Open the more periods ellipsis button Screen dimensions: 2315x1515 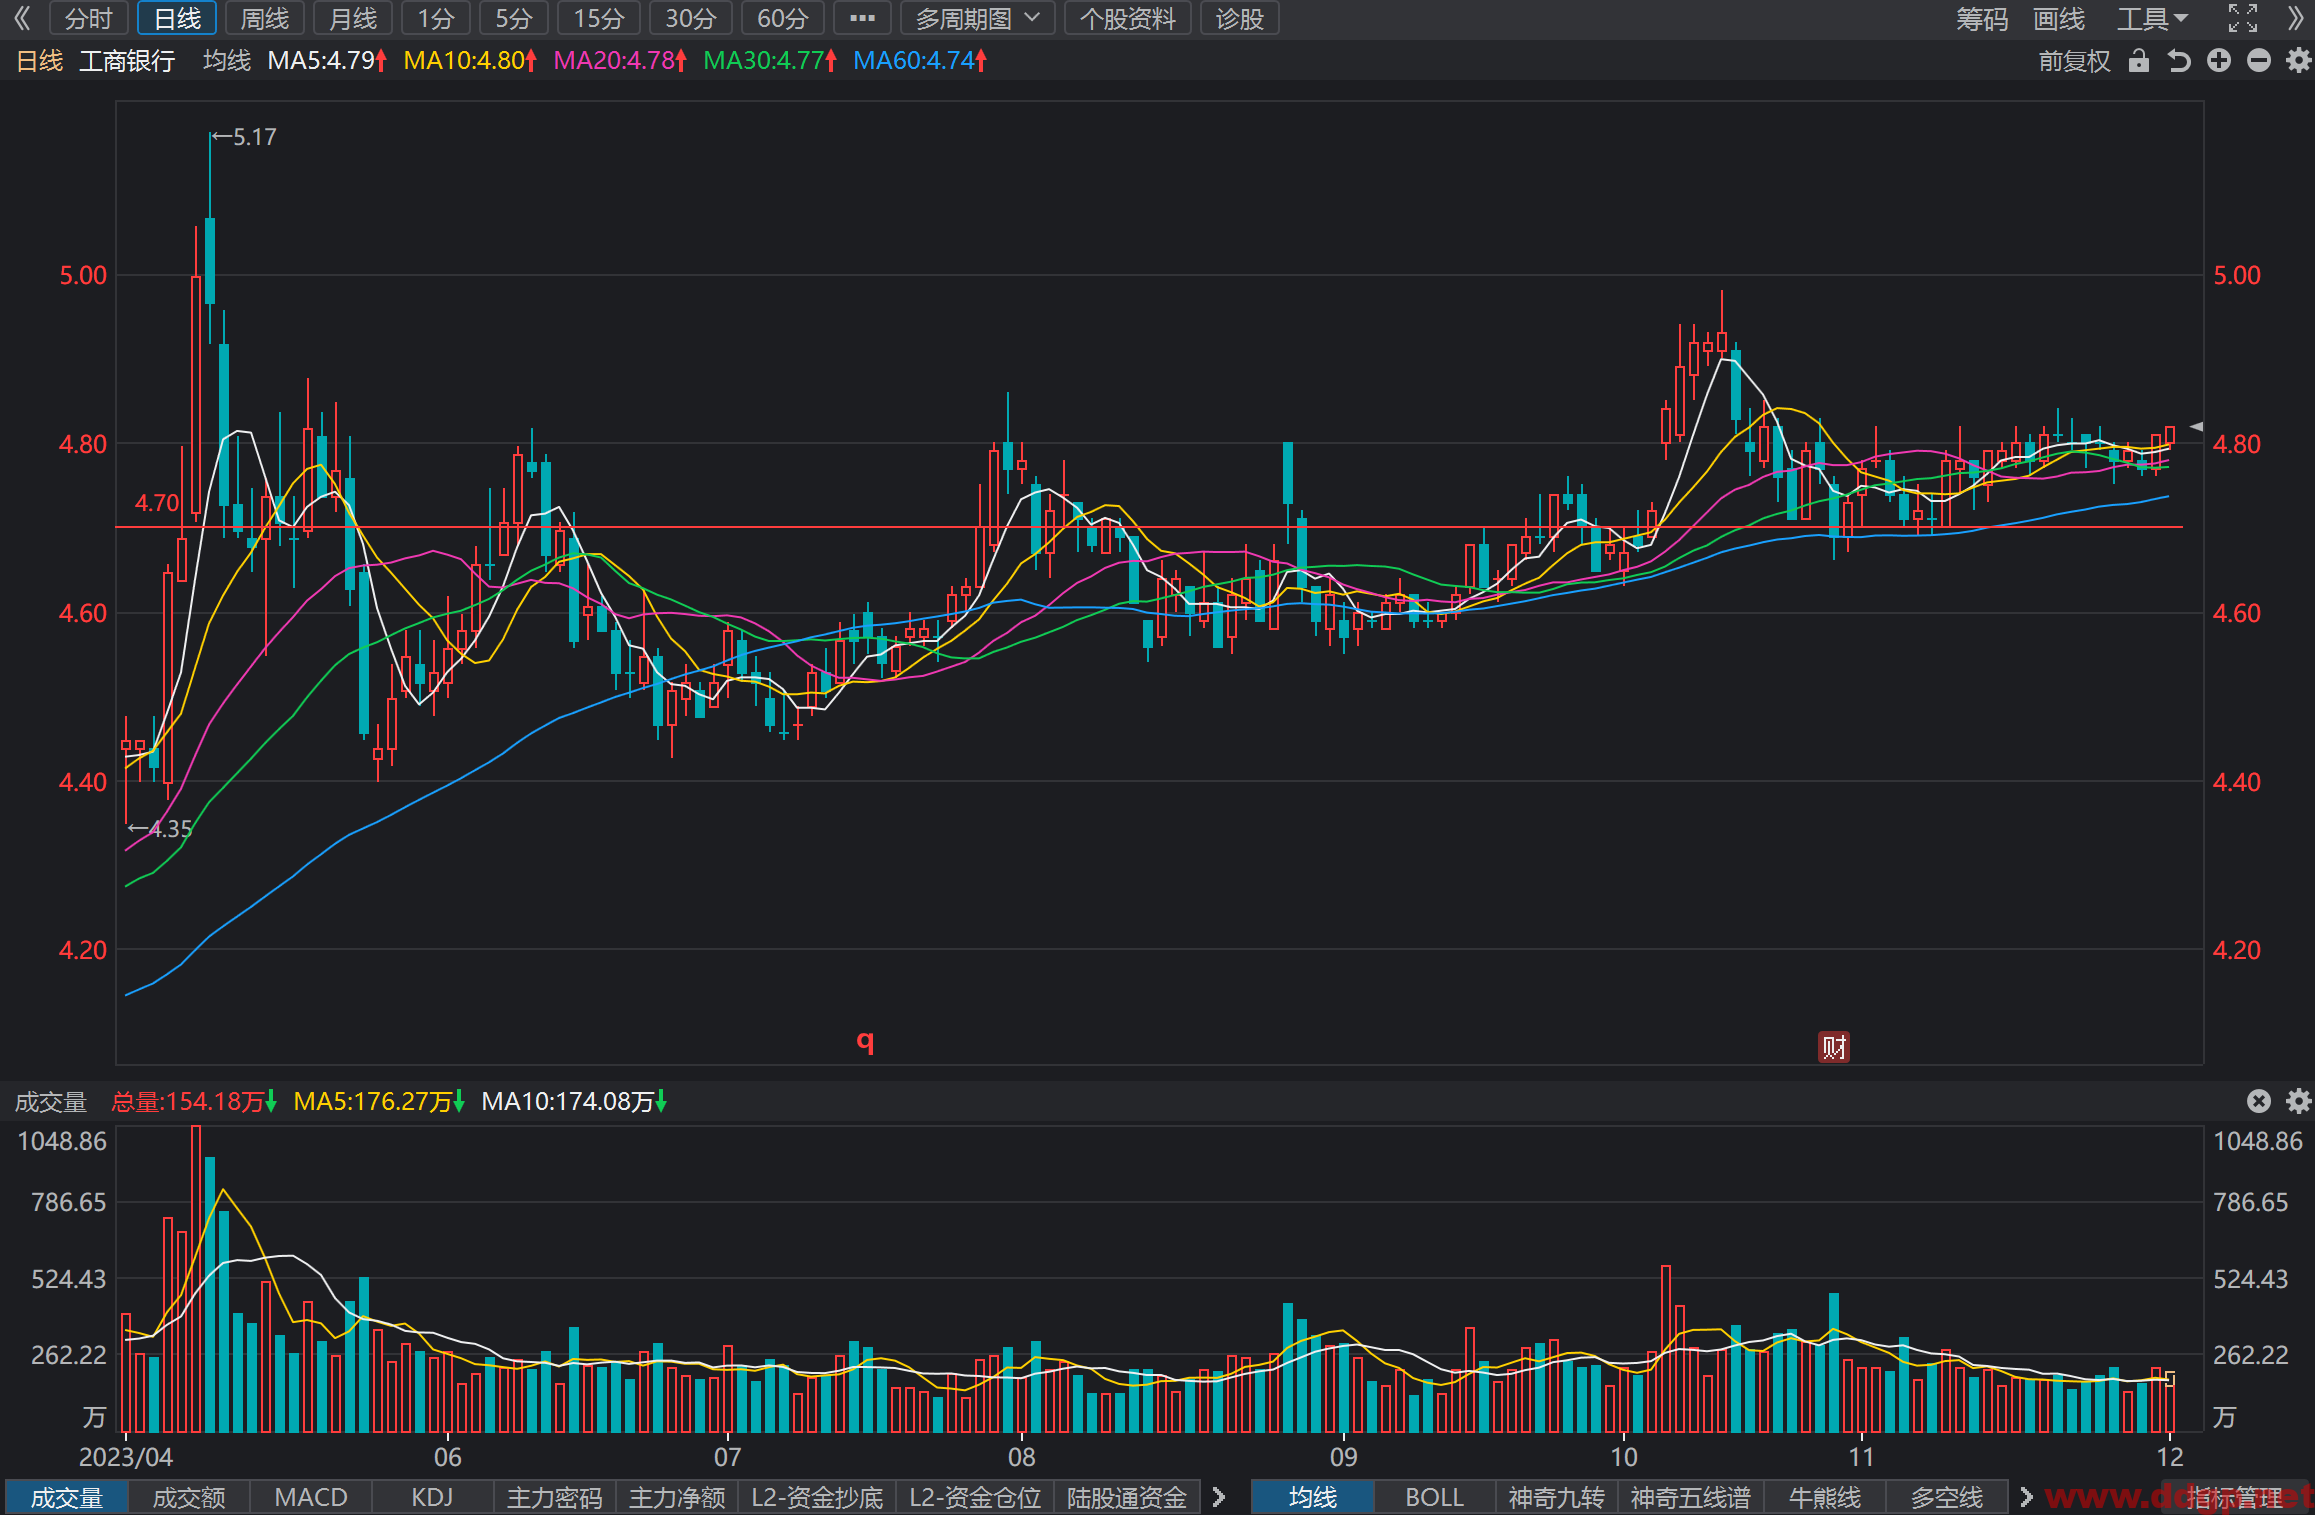[x=862, y=18]
